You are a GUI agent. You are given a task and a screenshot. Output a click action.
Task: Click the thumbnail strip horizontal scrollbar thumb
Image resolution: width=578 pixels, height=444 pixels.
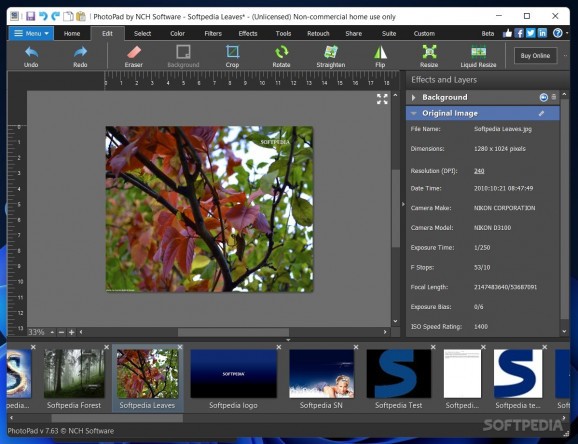(x=117, y=418)
